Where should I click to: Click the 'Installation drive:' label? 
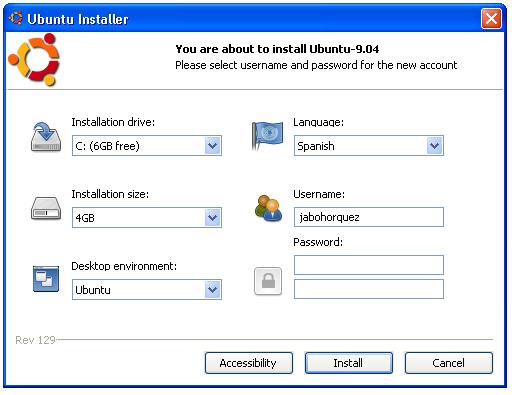click(113, 122)
